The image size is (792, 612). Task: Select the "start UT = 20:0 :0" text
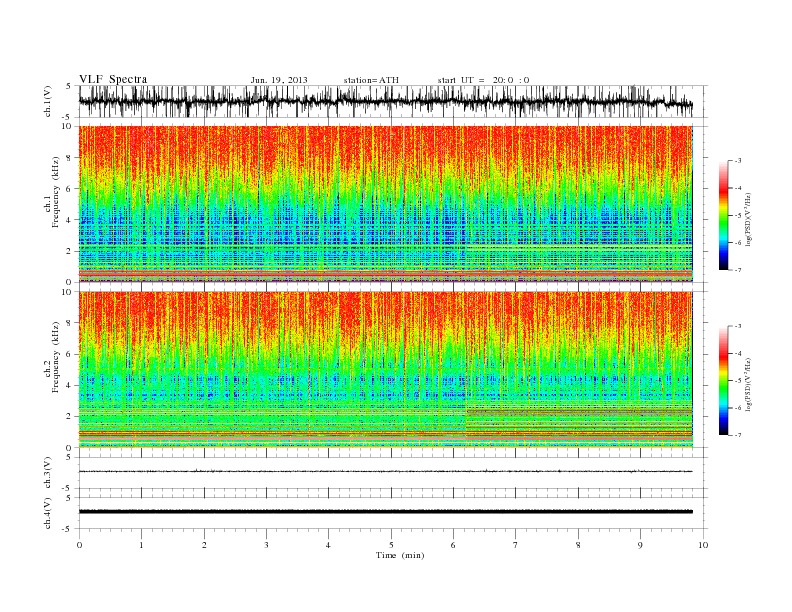(x=483, y=80)
